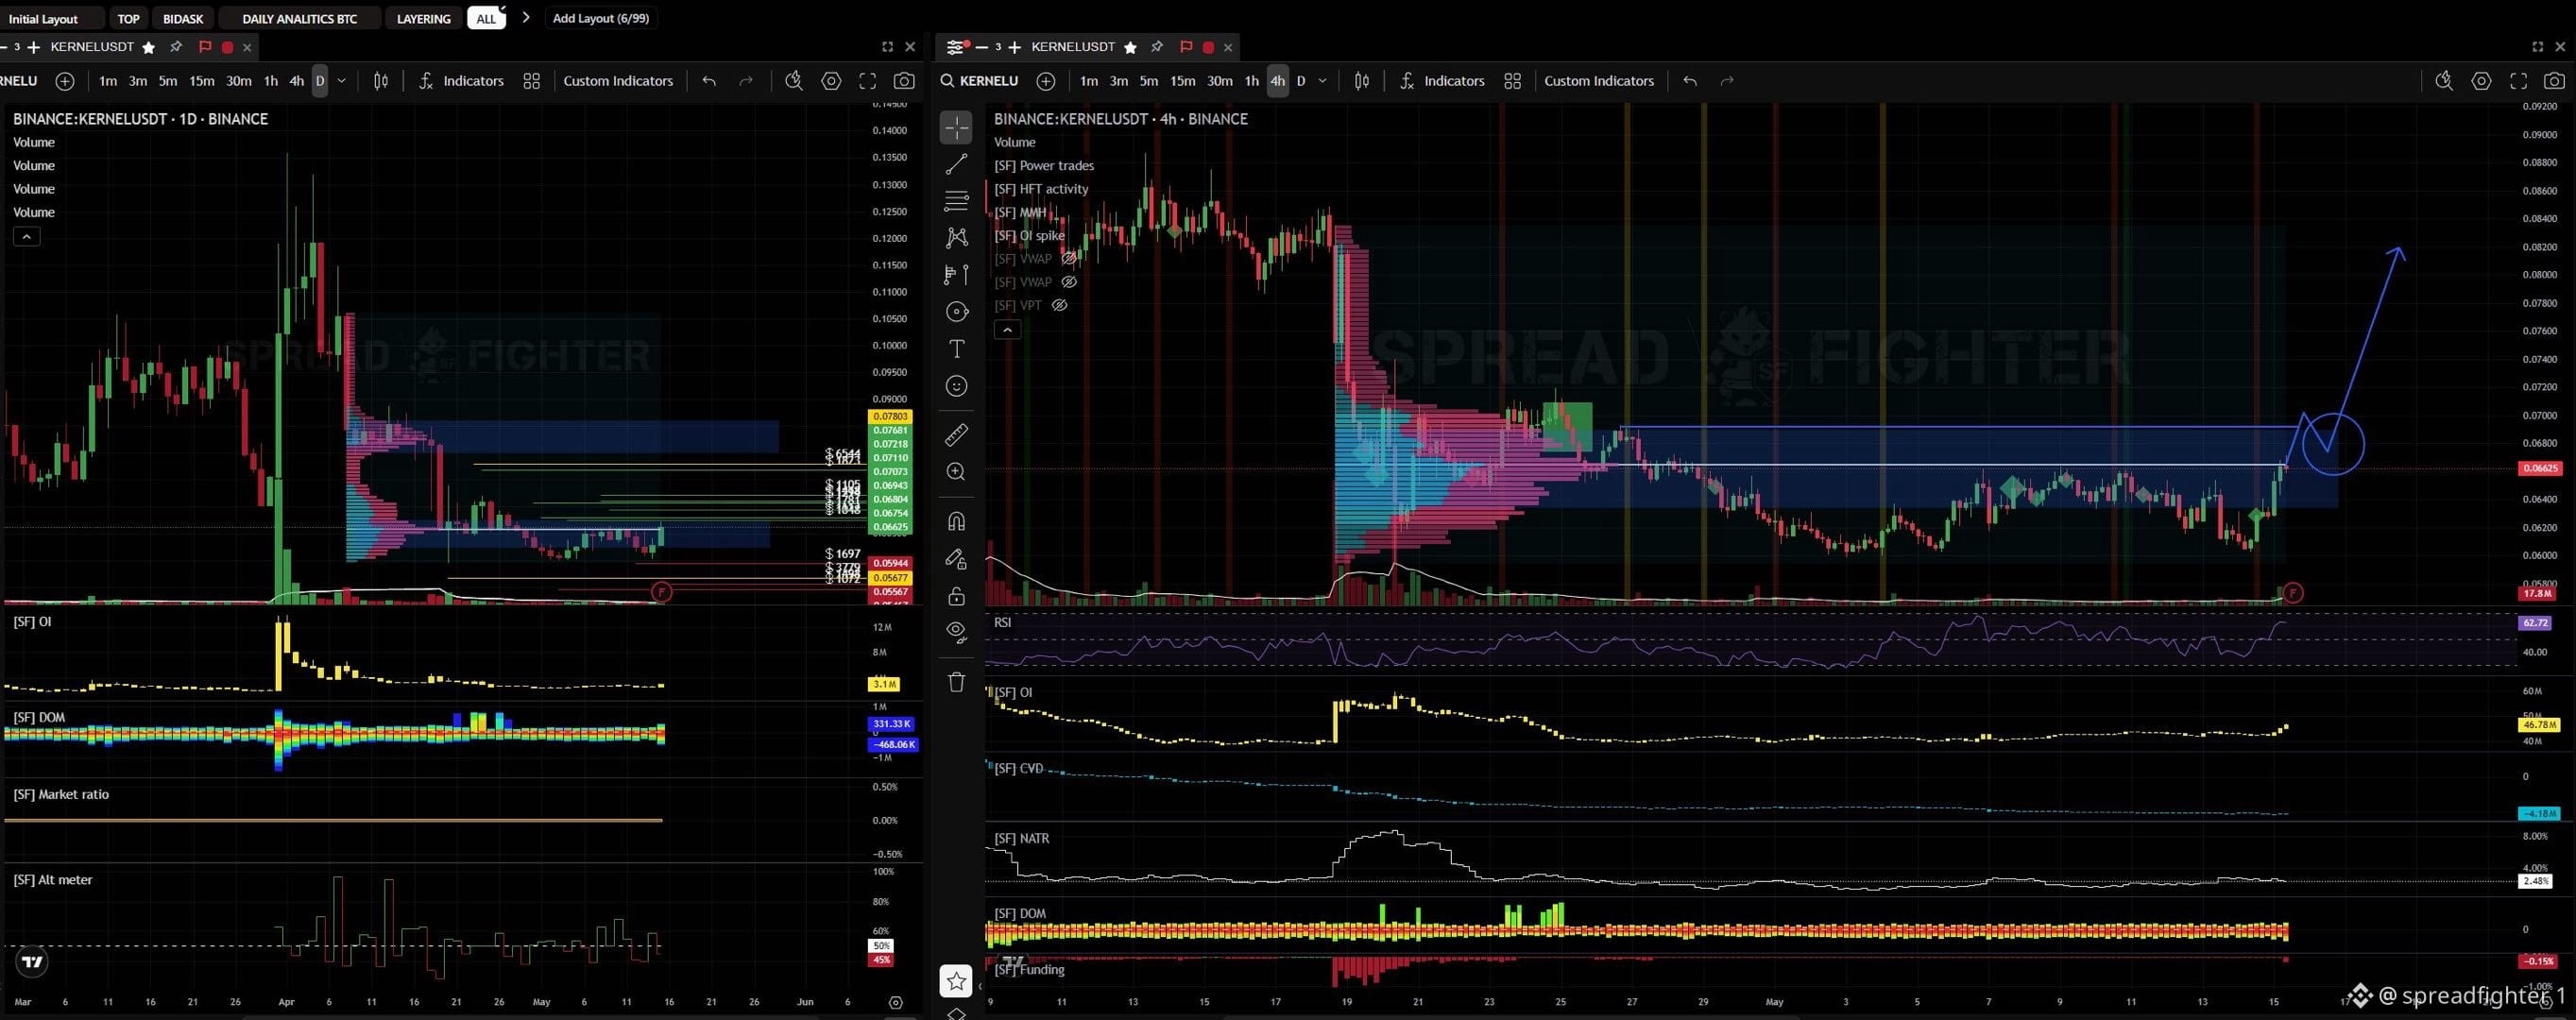Pick the red color marker on right KERNELUSDT tab

click(1208, 47)
